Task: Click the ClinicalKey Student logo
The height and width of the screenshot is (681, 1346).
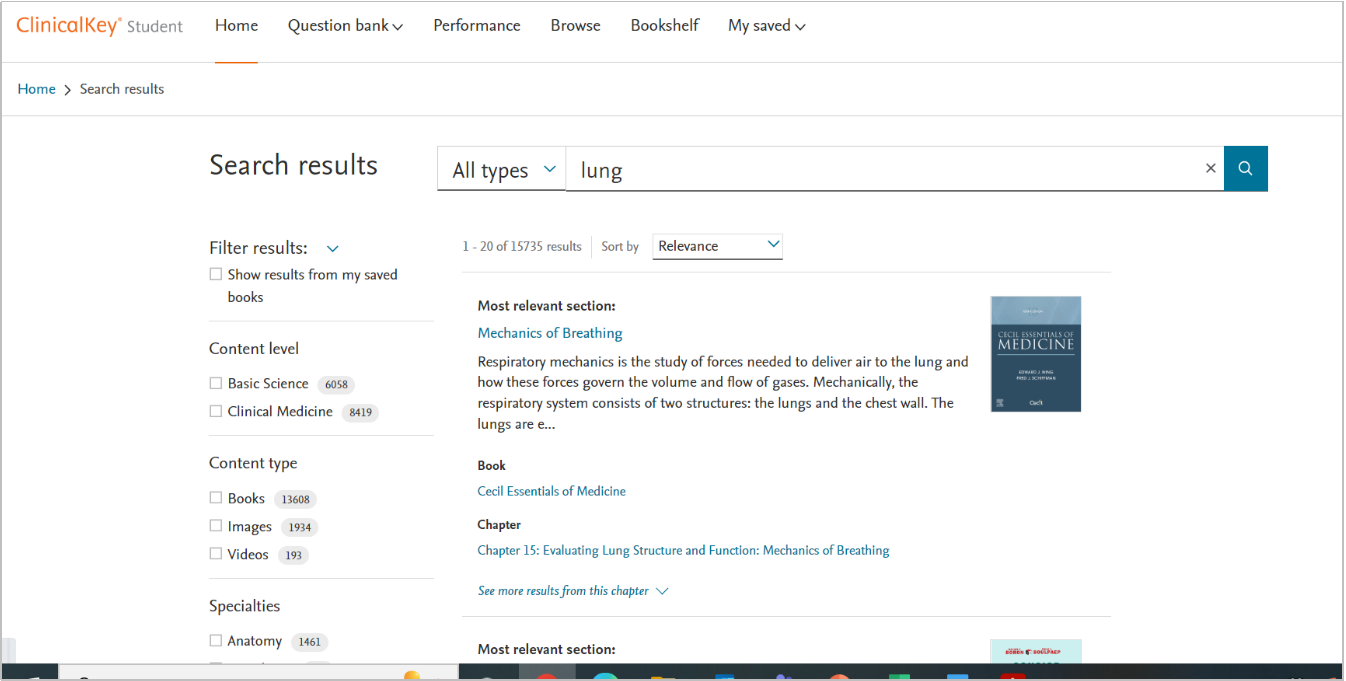Action: (99, 26)
